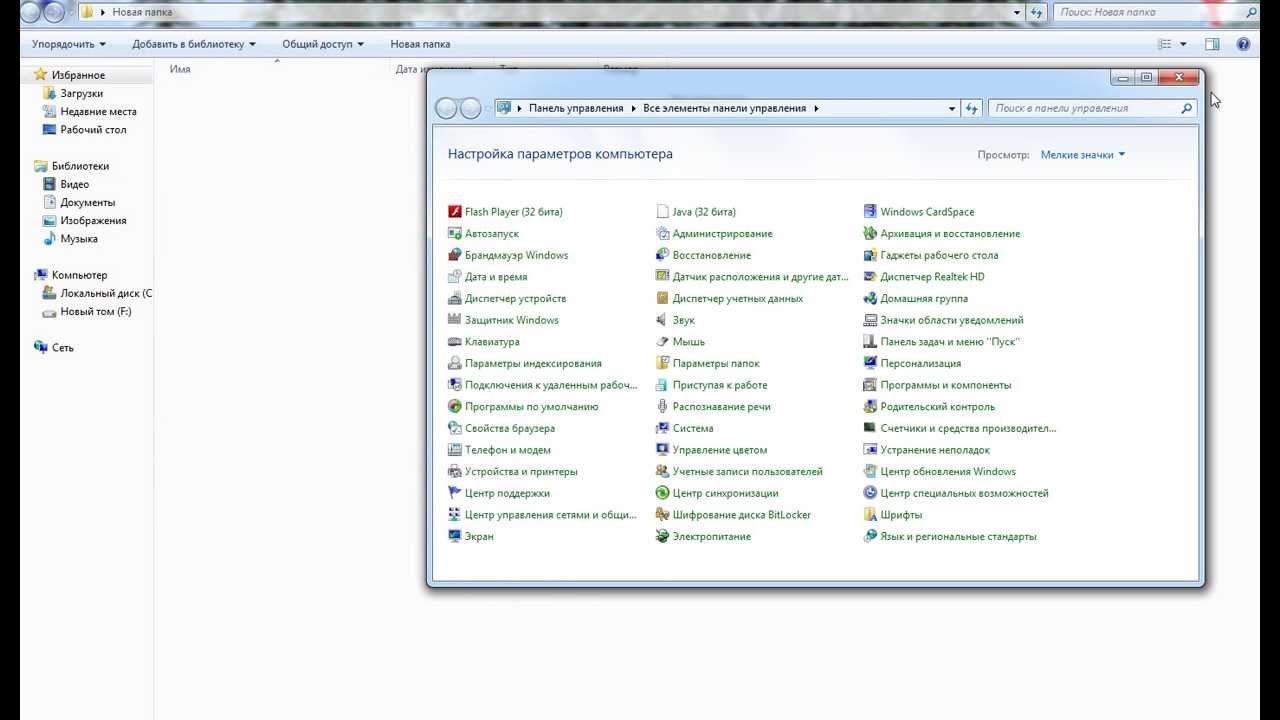
Task: Expand the Explorer view options arrow
Action: click(x=1183, y=44)
